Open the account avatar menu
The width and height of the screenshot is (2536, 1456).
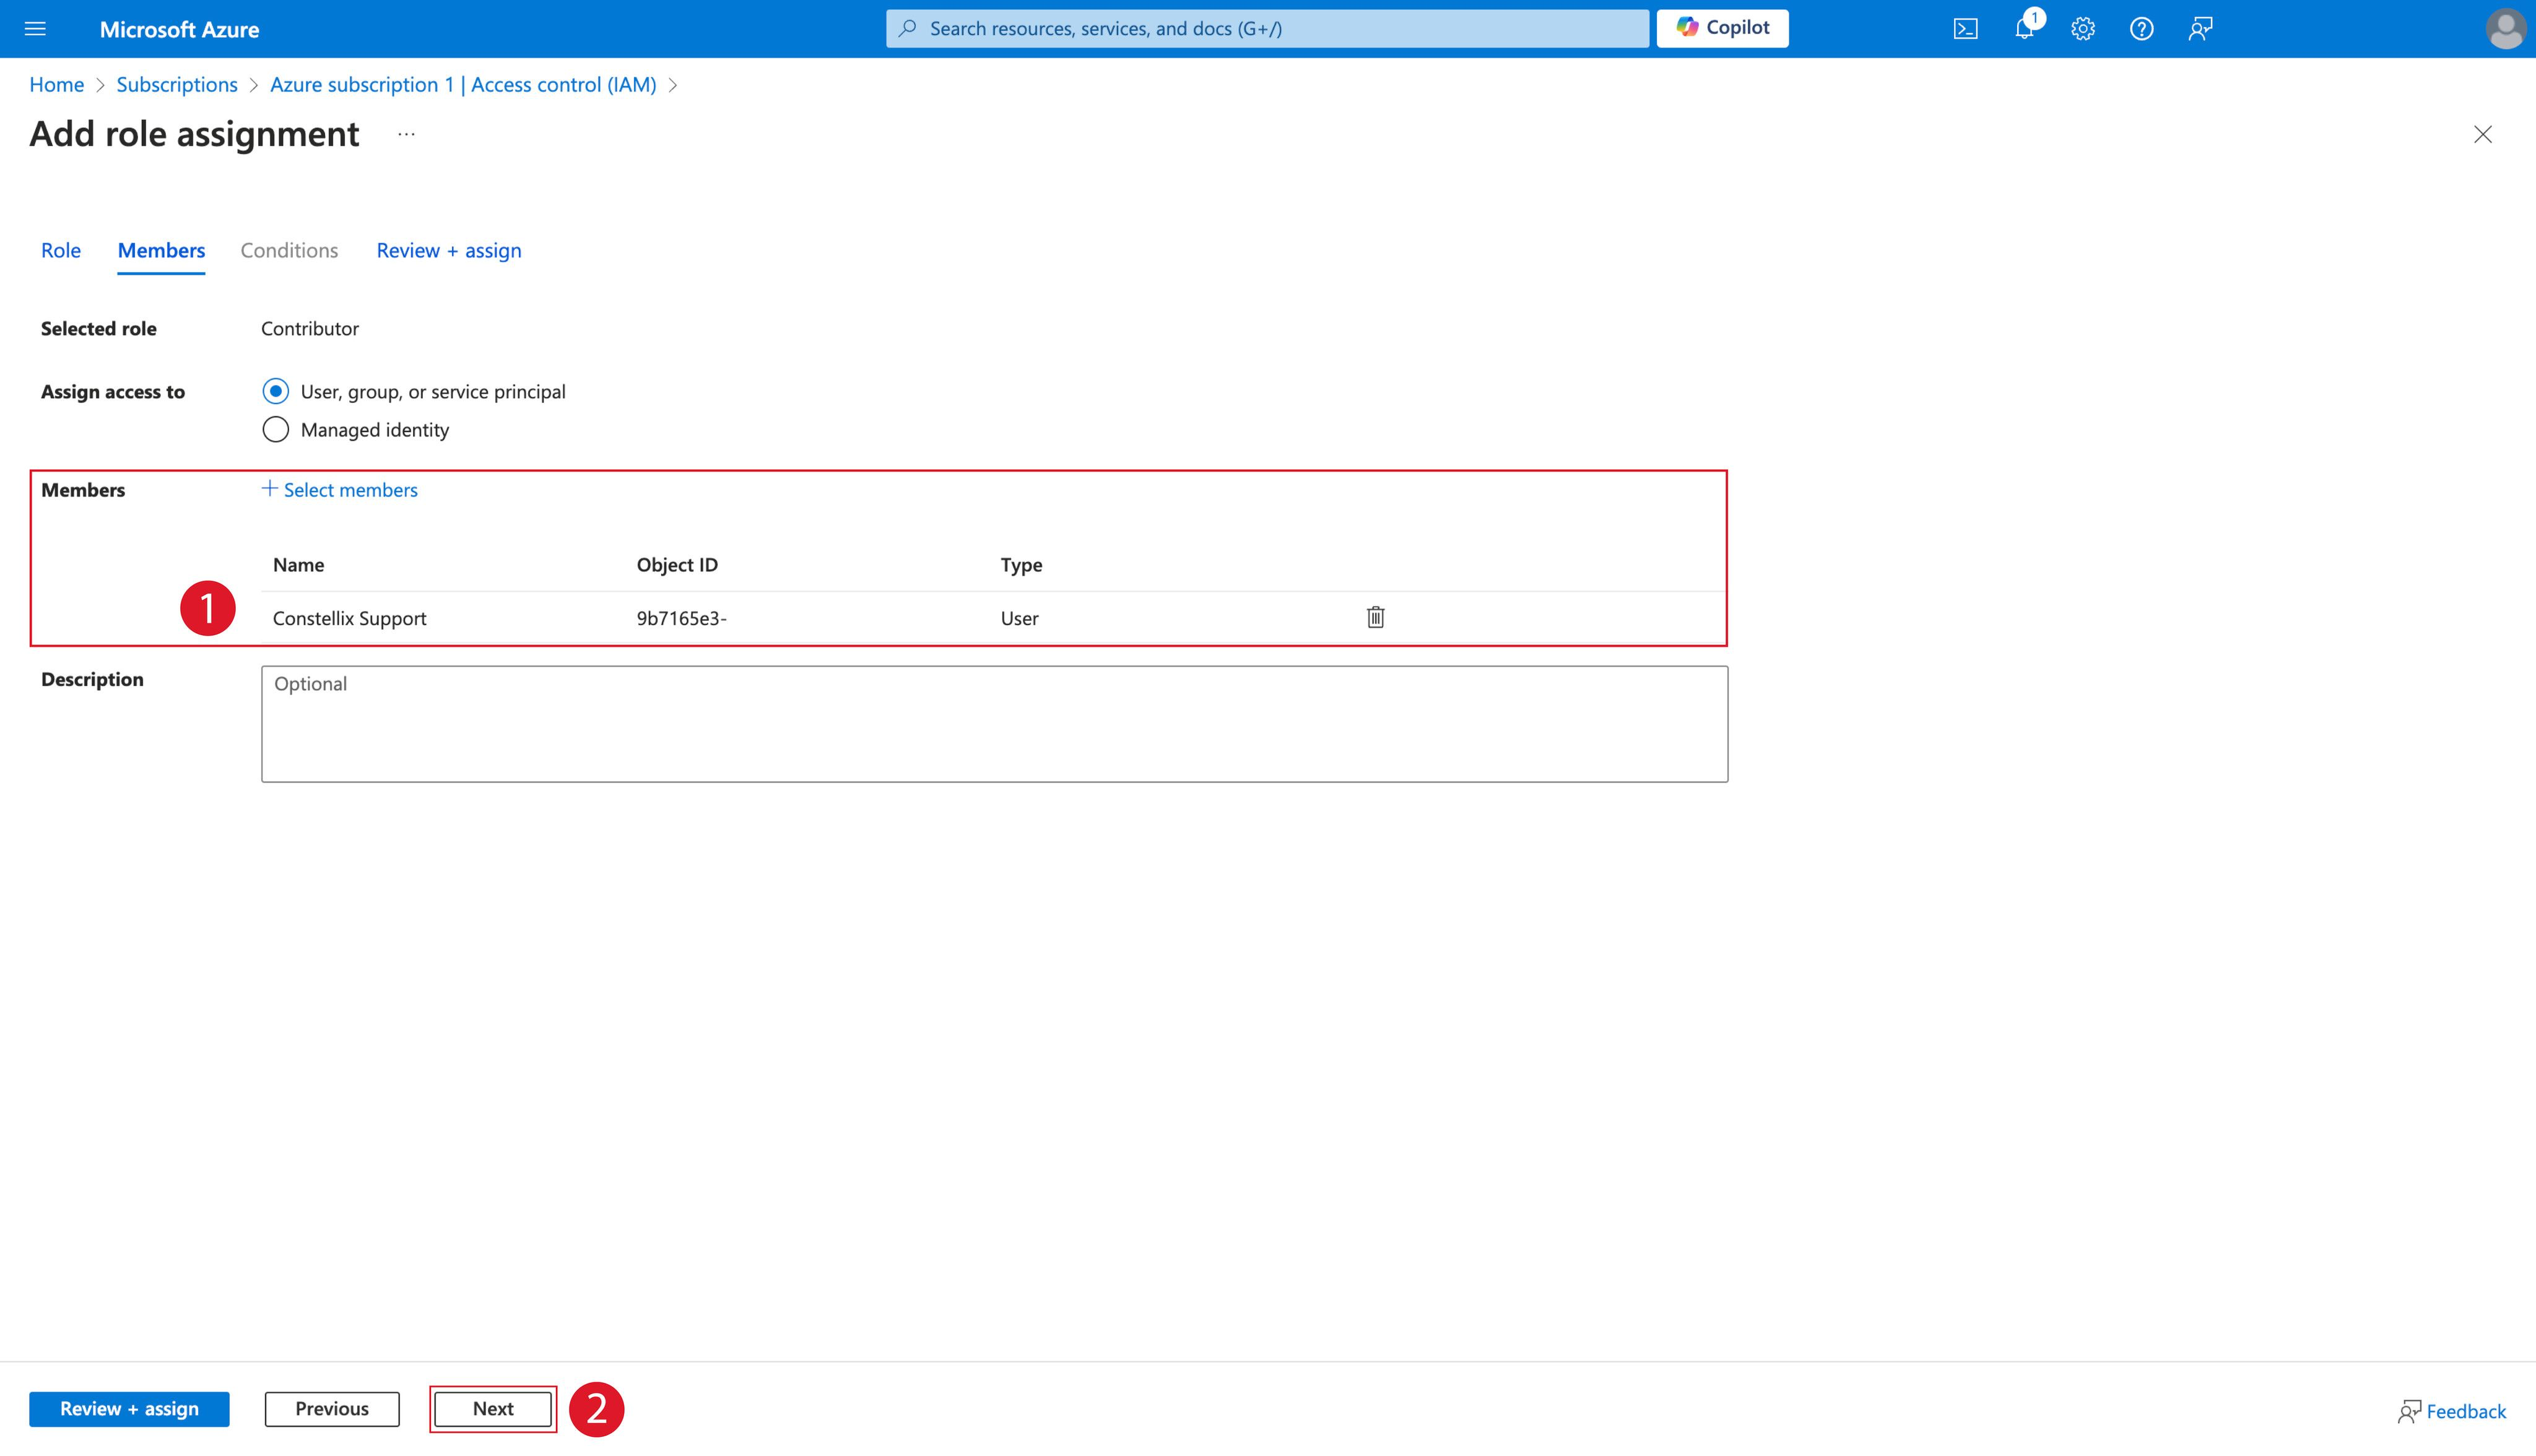2504,29
